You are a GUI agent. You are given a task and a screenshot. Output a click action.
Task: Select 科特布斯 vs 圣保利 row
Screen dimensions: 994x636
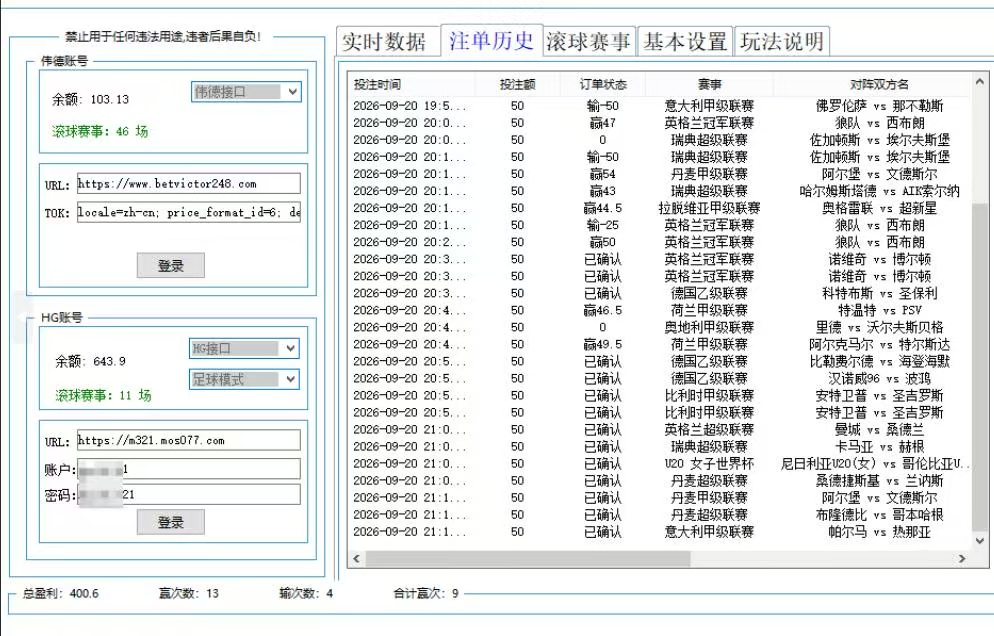pyautogui.click(x=659, y=293)
